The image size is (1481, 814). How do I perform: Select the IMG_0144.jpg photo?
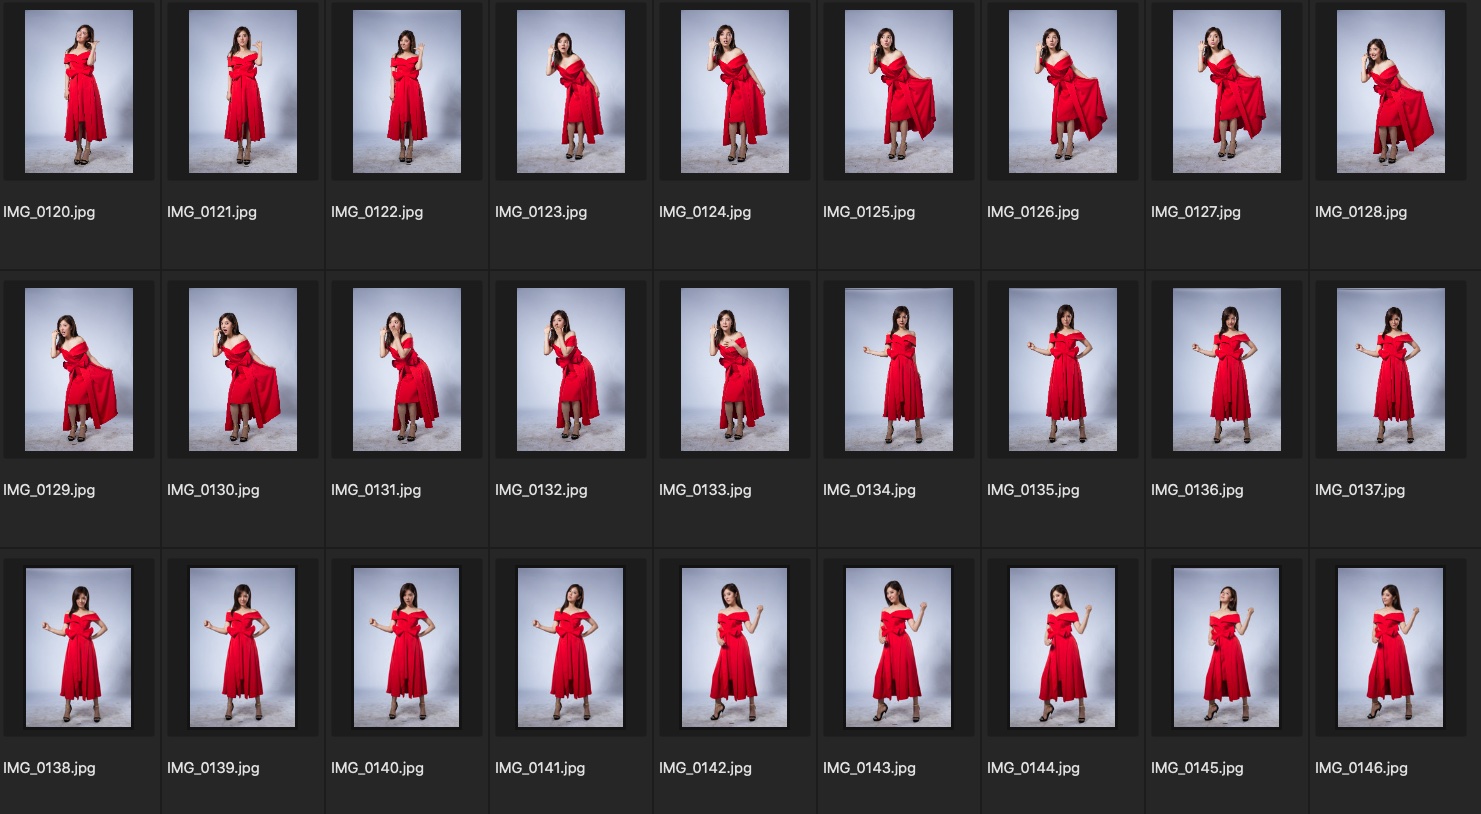click(1063, 648)
